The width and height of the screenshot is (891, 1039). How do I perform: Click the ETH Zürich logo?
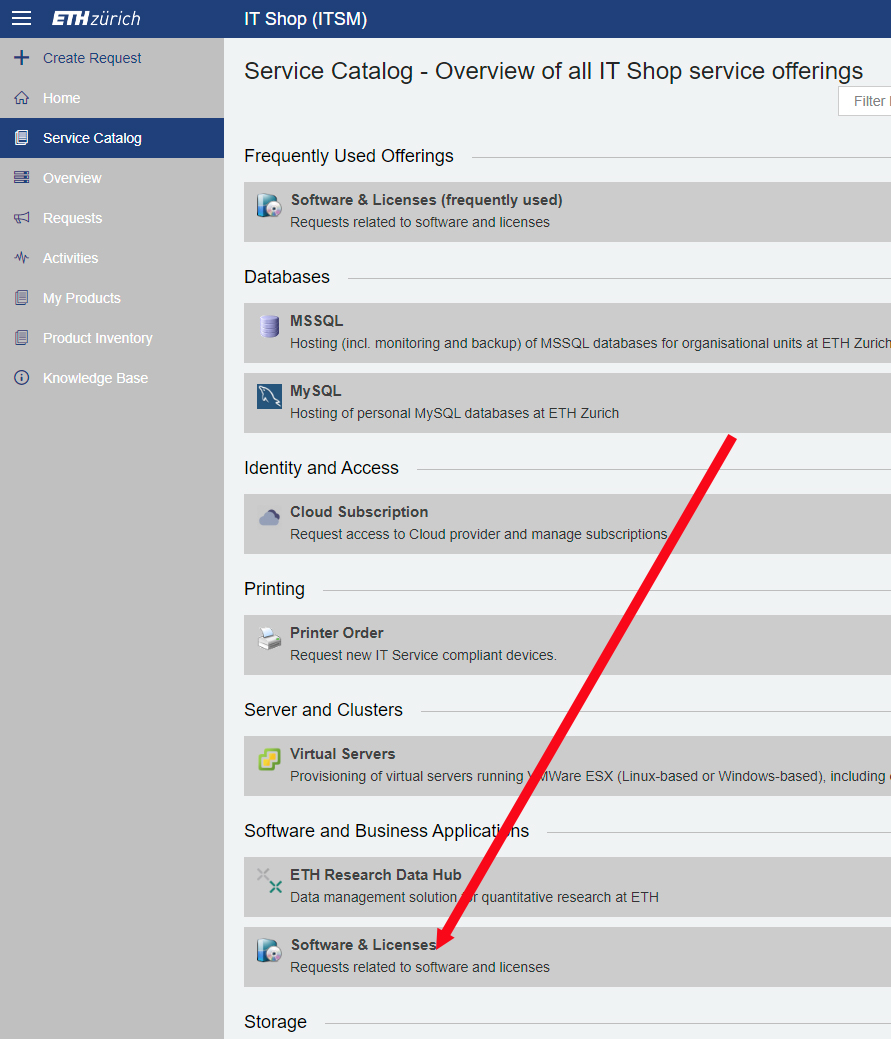96,19
